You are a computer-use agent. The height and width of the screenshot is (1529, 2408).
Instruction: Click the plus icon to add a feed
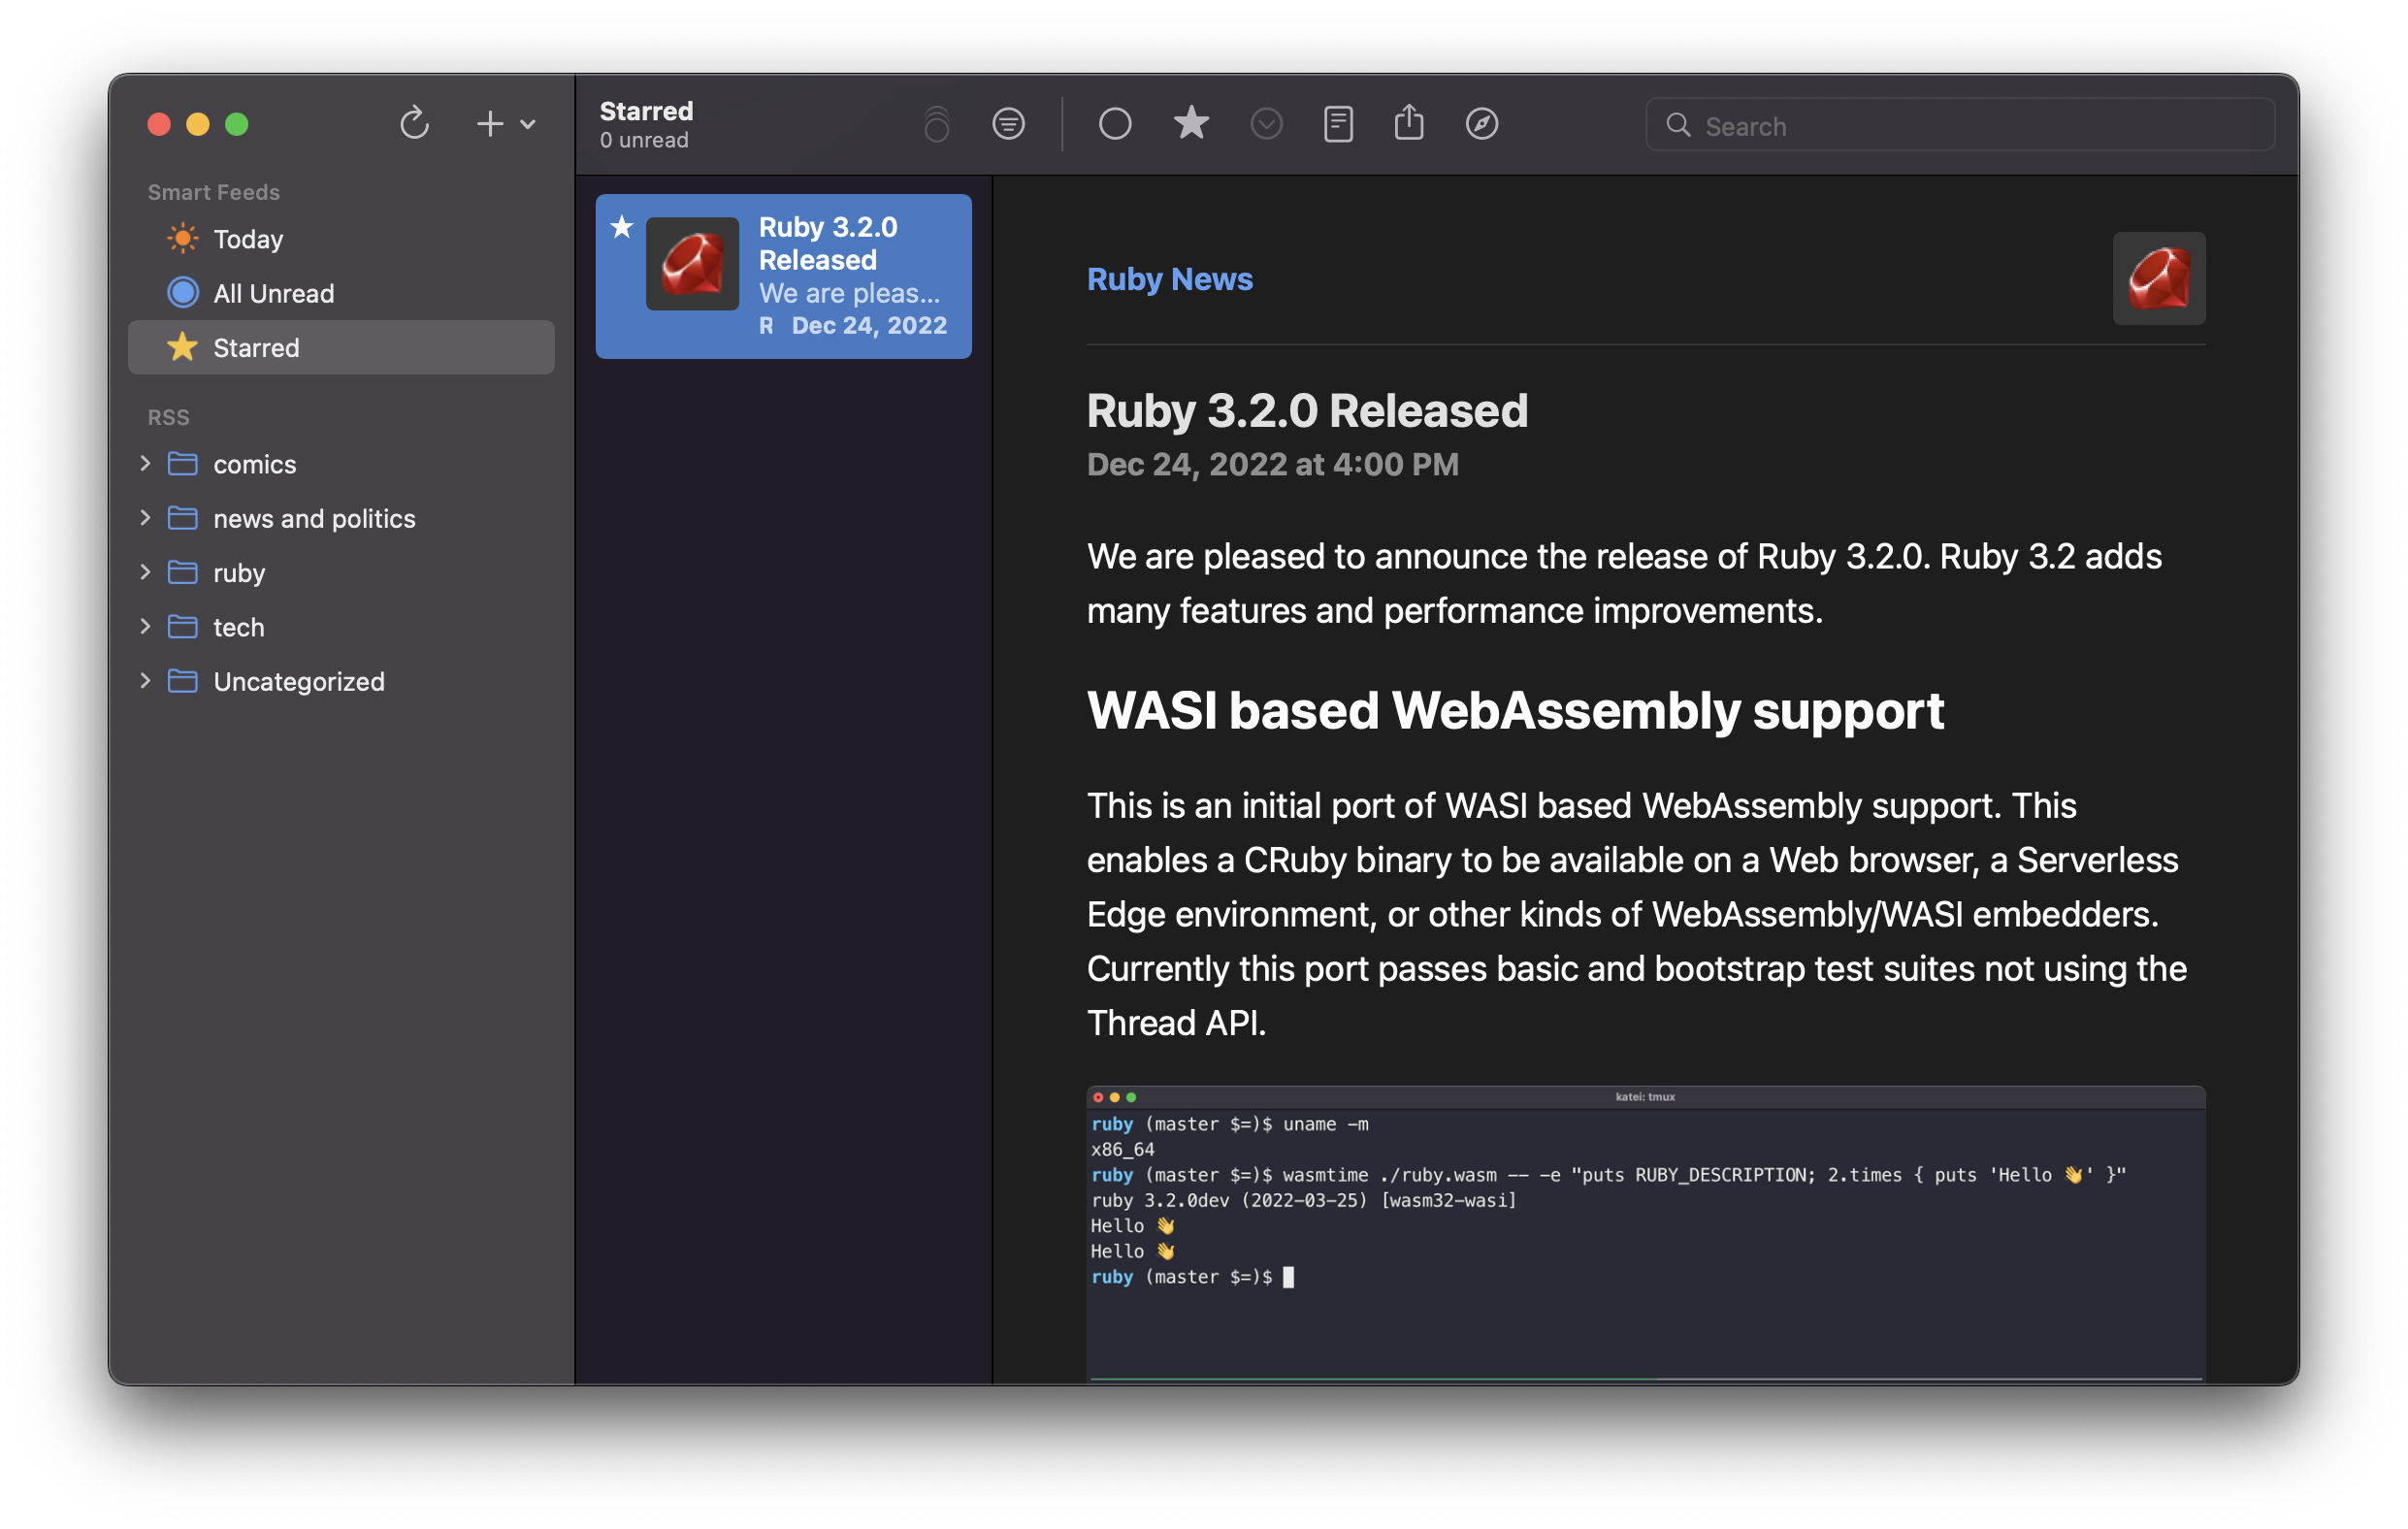click(x=489, y=124)
